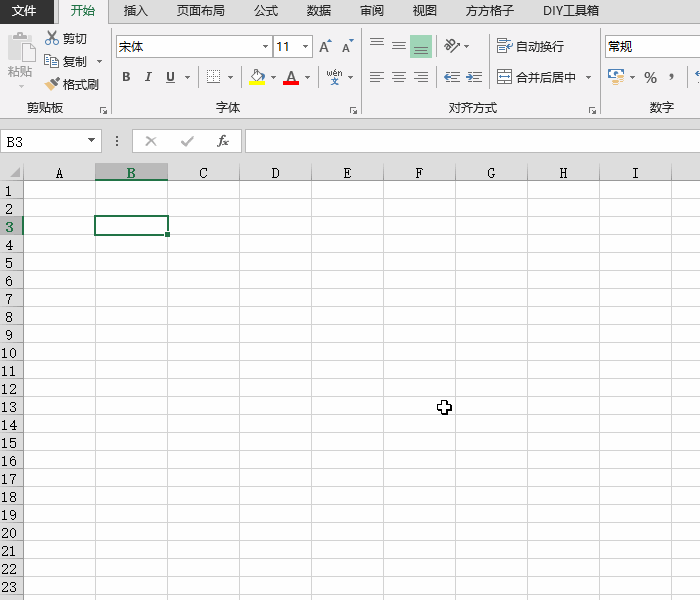Expand the Copy (复制) options arrow

point(100,61)
